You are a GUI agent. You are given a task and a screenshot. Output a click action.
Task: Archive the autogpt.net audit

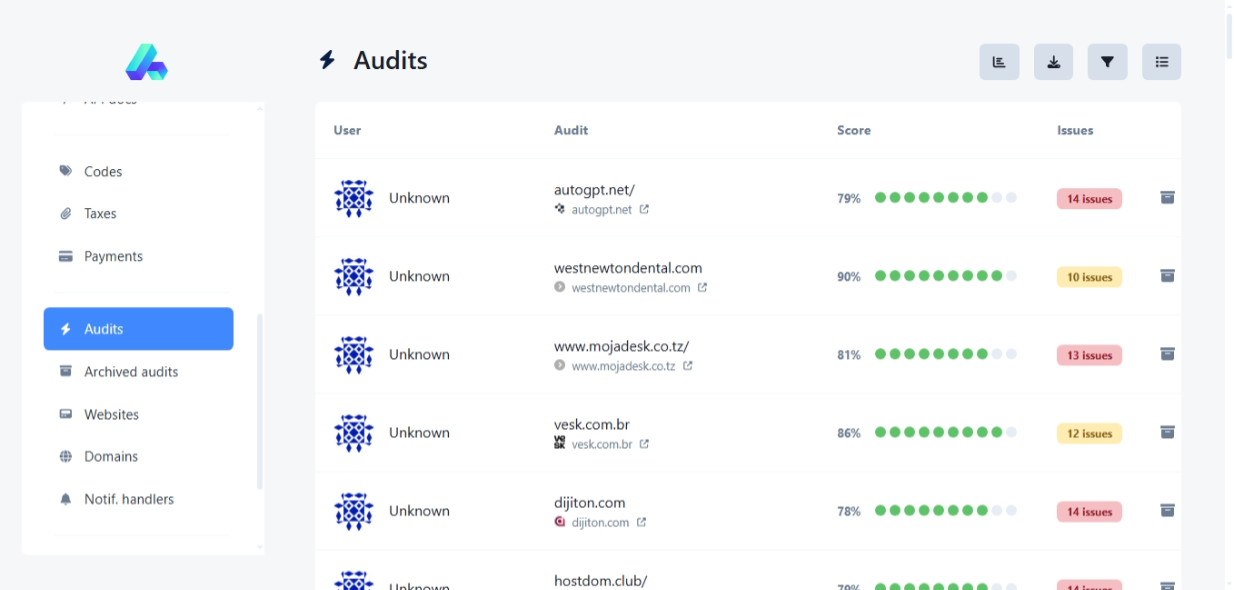click(x=1167, y=198)
